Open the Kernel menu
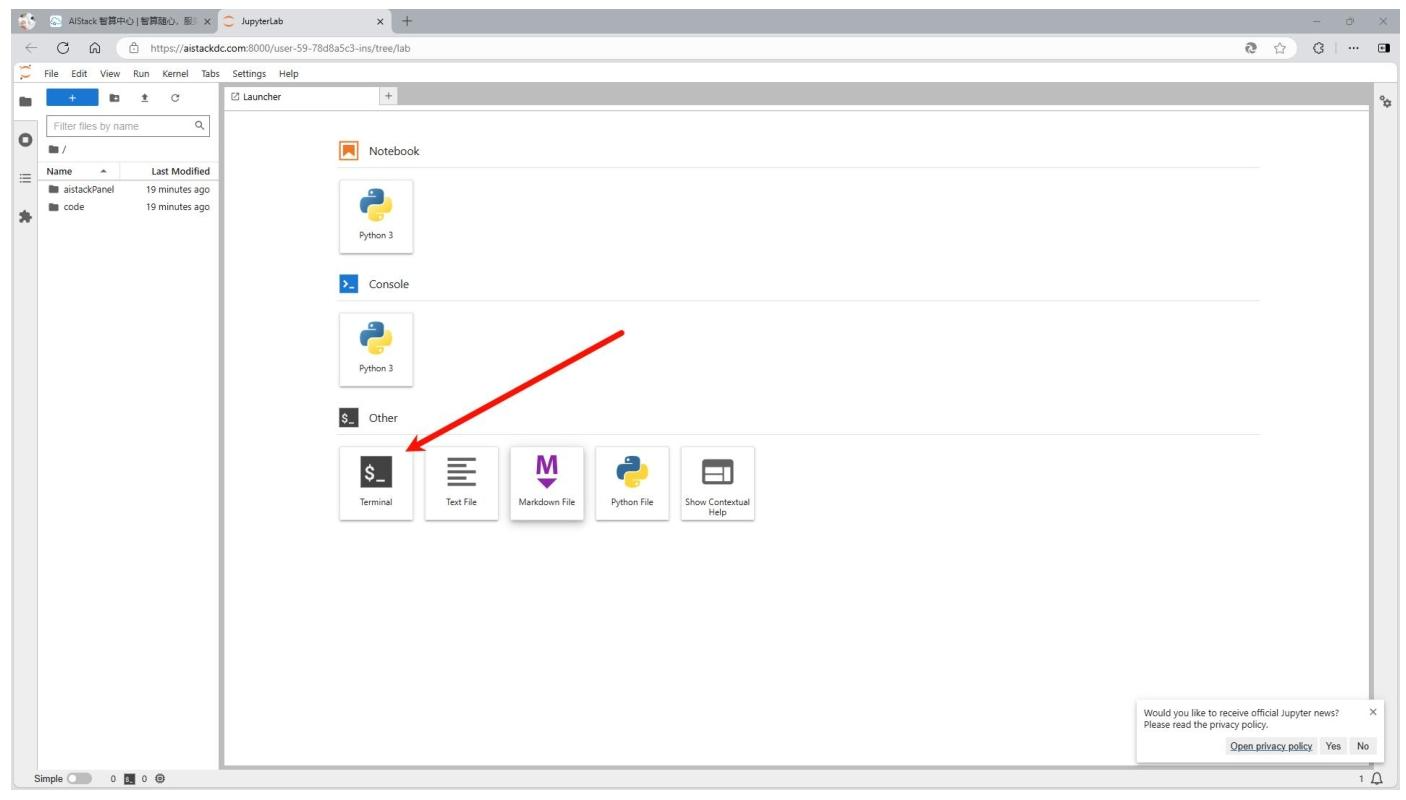 [x=175, y=74]
